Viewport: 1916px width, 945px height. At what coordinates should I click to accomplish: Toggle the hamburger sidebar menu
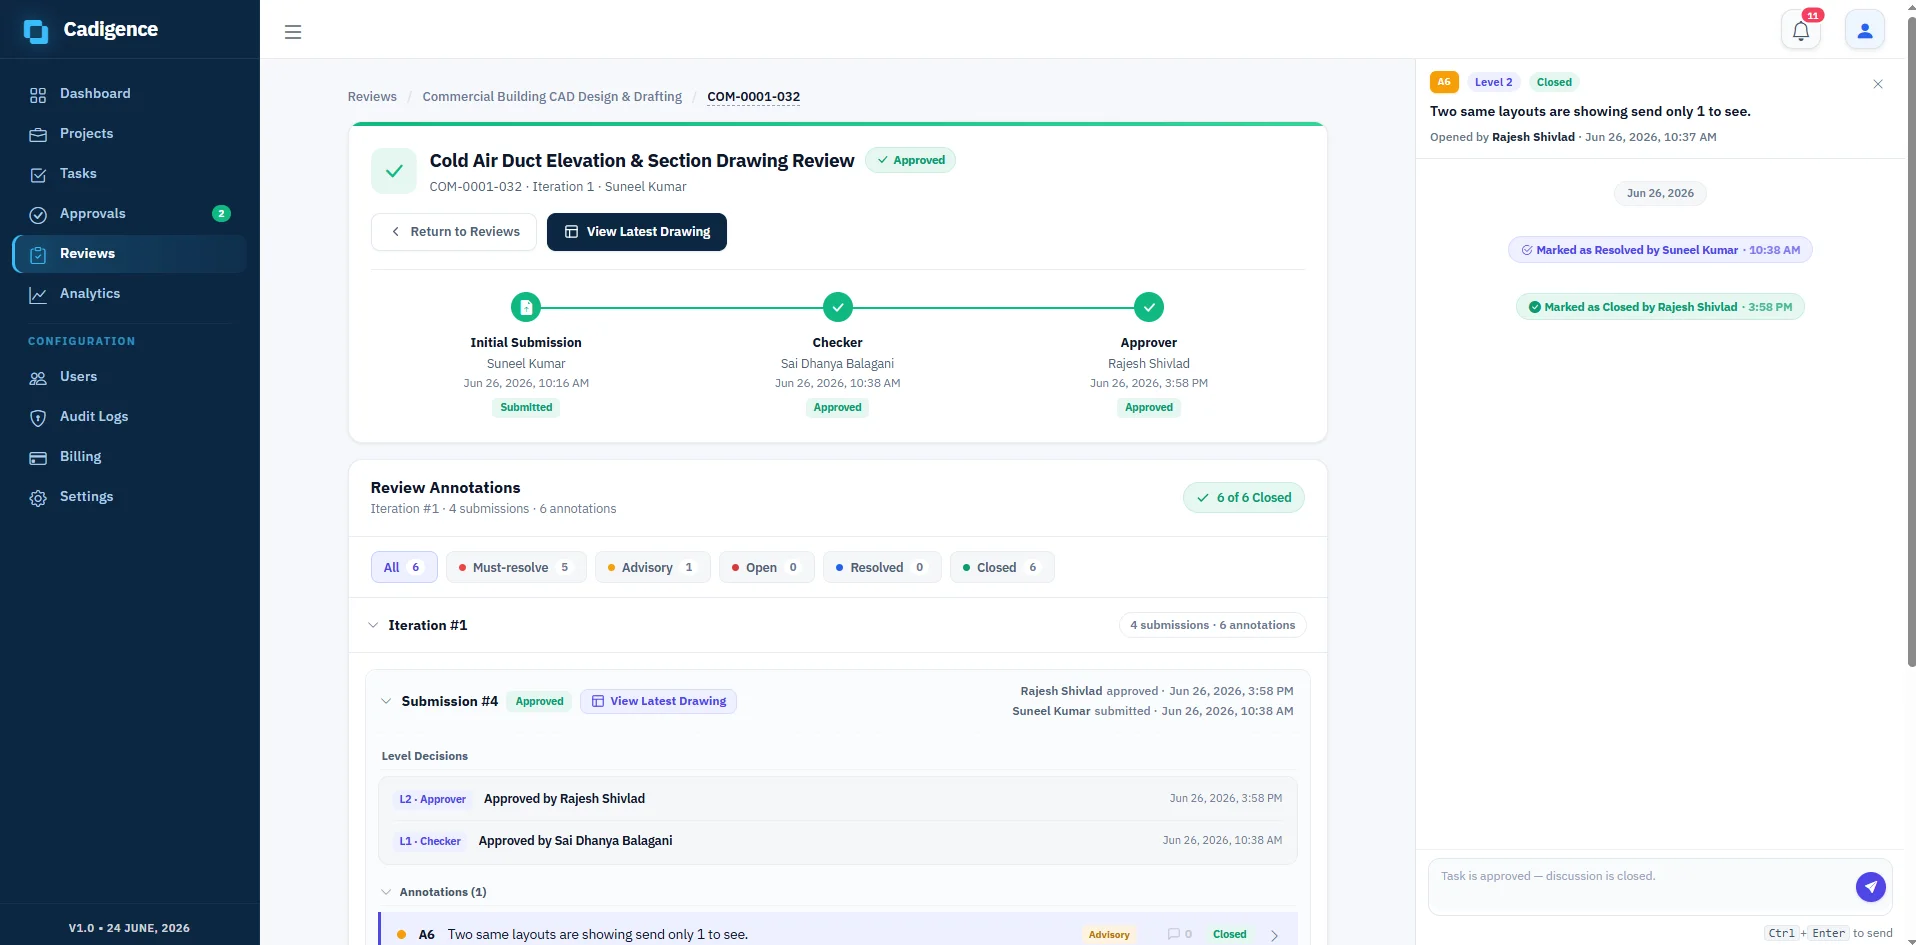click(x=293, y=32)
